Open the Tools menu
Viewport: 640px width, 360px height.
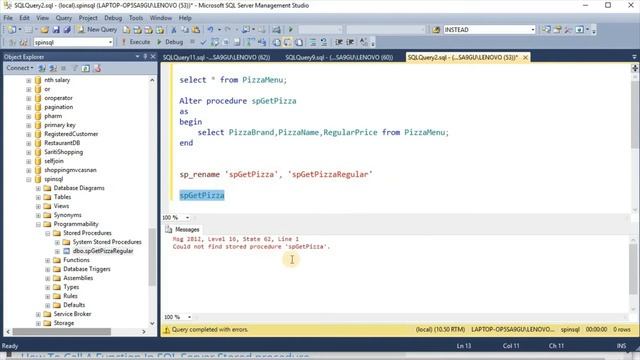click(x=136, y=18)
